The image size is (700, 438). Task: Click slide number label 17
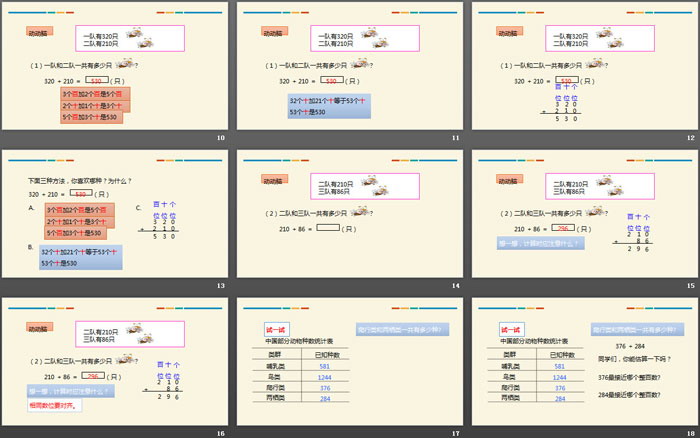pyautogui.click(x=455, y=434)
